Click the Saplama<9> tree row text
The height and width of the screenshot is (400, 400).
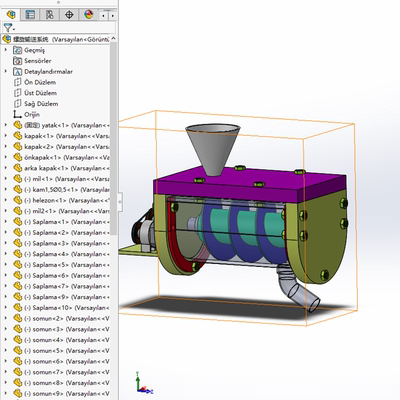[67, 297]
